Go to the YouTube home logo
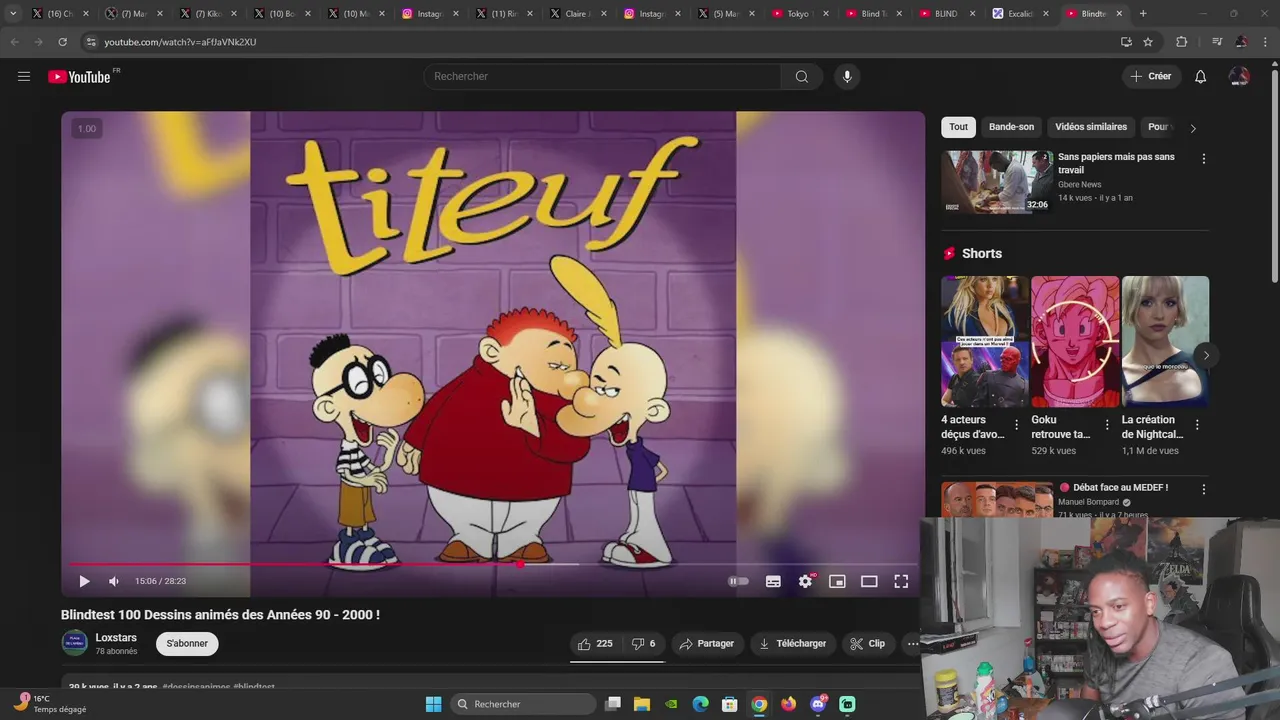Screen dimensions: 1280x720 [79, 77]
